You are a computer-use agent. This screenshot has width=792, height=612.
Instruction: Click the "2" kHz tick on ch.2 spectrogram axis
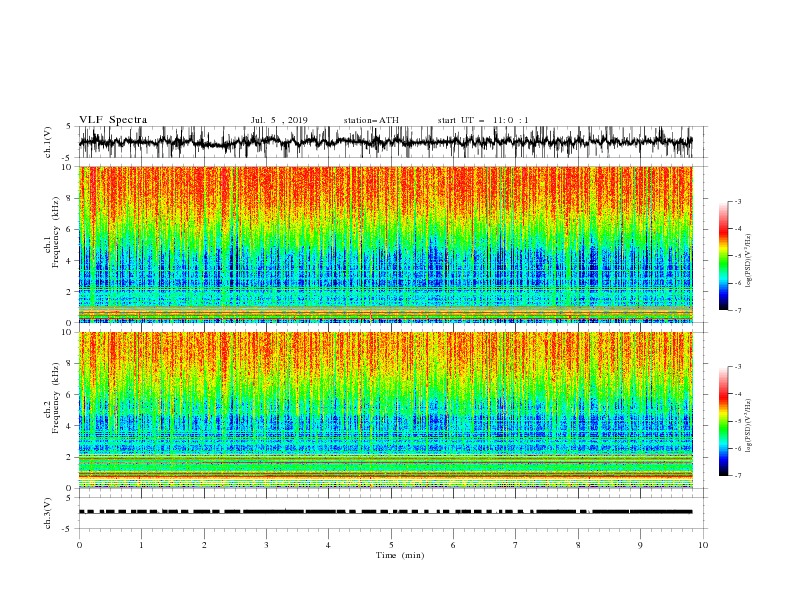pyautogui.click(x=71, y=457)
